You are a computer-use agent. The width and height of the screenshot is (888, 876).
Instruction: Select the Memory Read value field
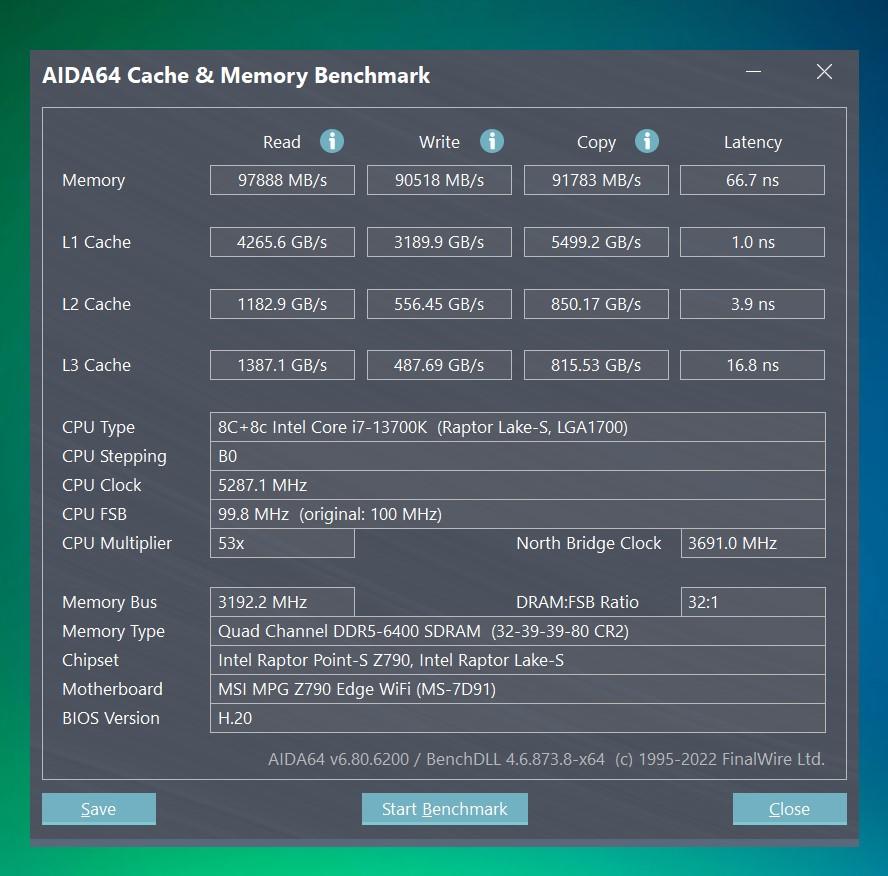[282, 180]
